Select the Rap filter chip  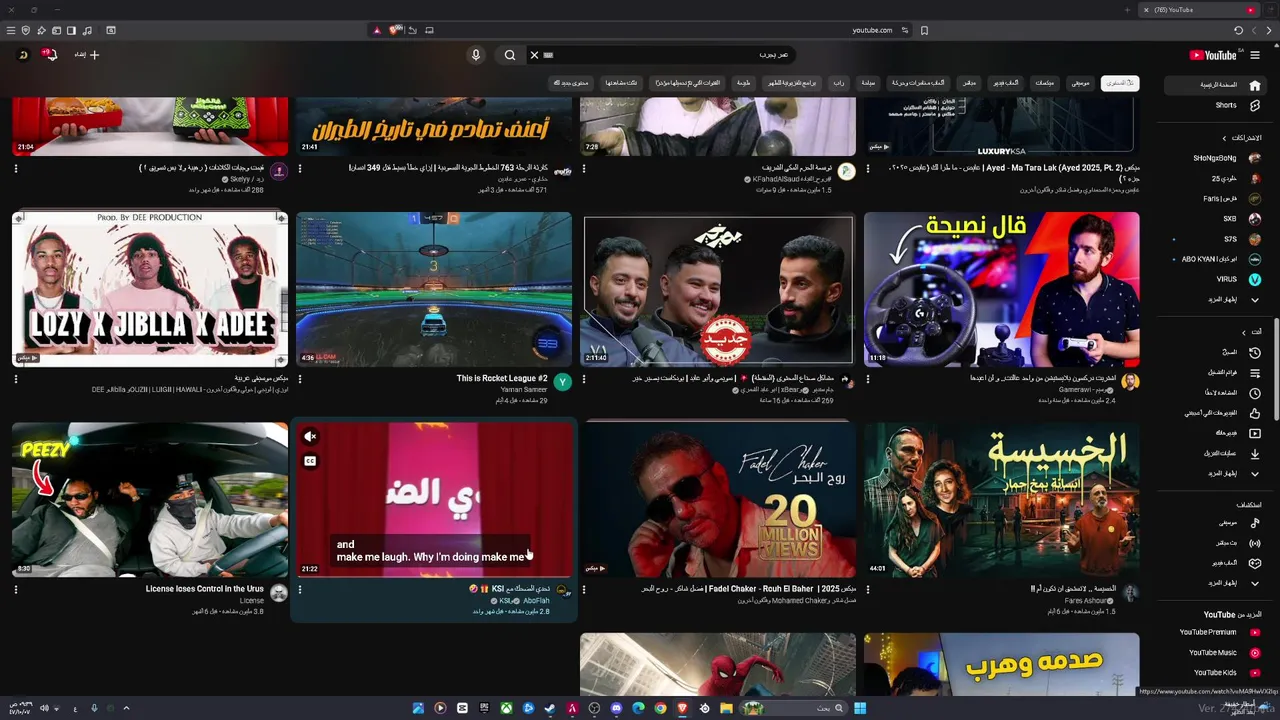838,83
